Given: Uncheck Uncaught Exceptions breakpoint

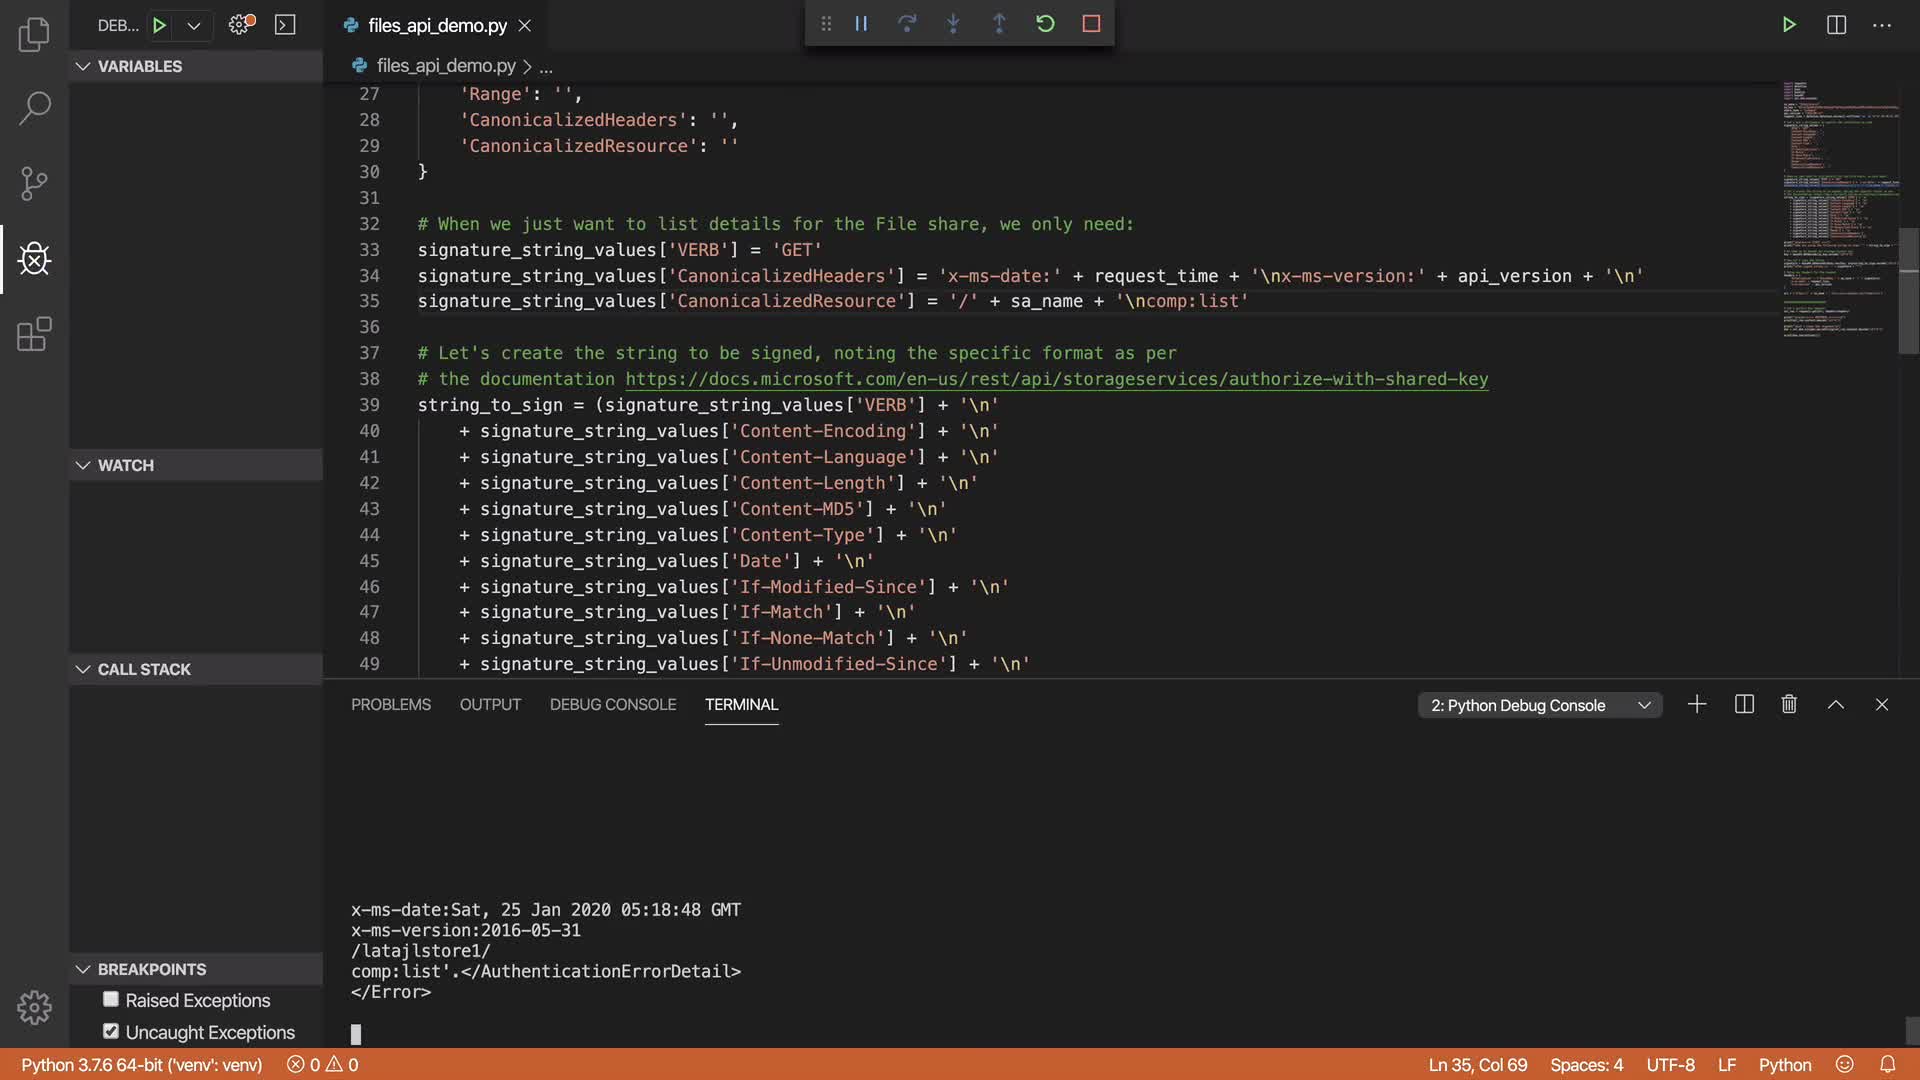Looking at the screenshot, I should pos(111,1032).
